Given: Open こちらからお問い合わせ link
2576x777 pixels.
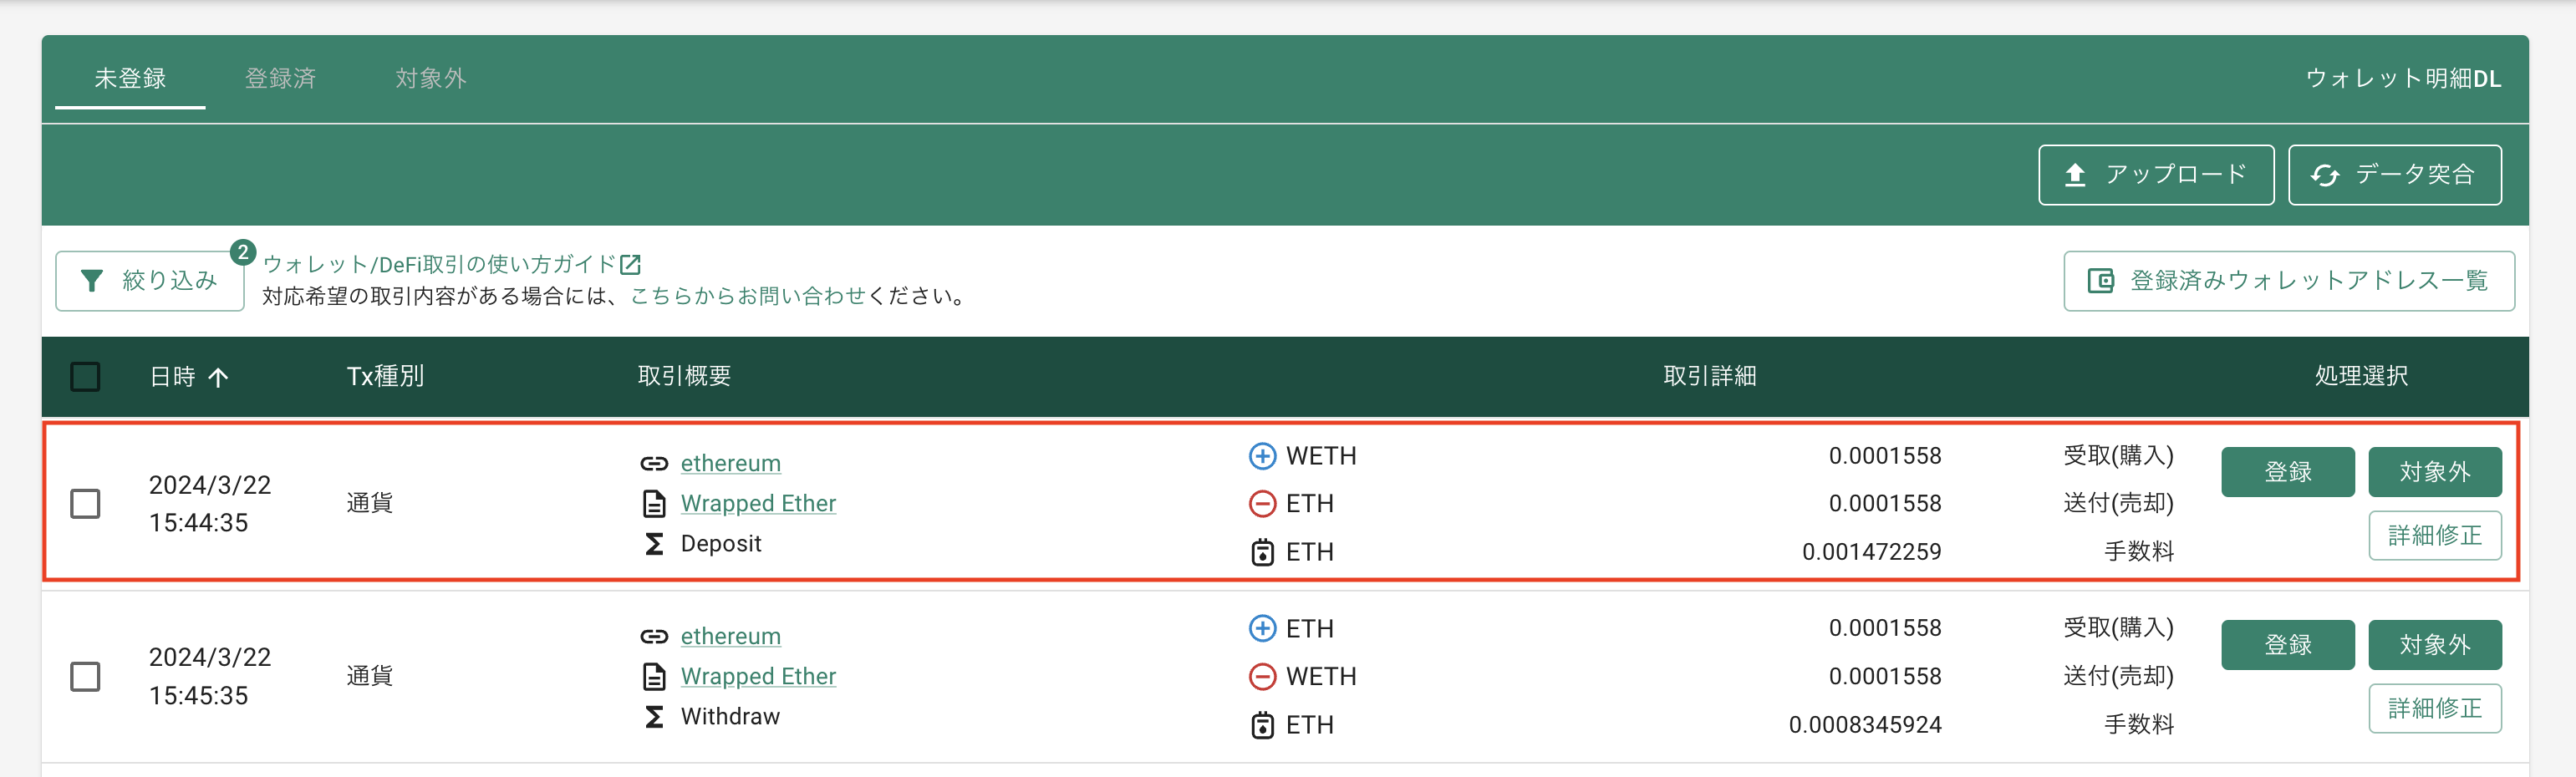Looking at the screenshot, I should (x=747, y=296).
